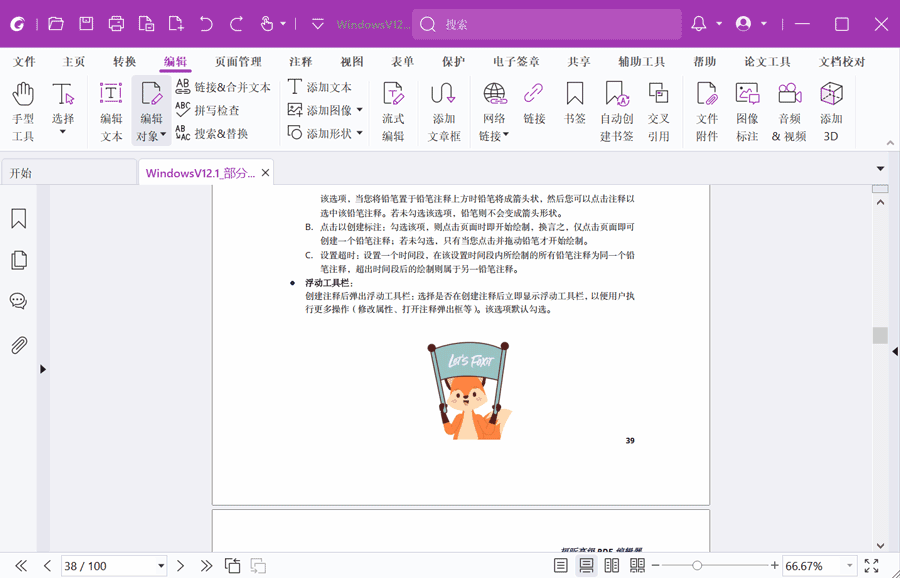Click the print icon in the title bar

click(117, 24)
